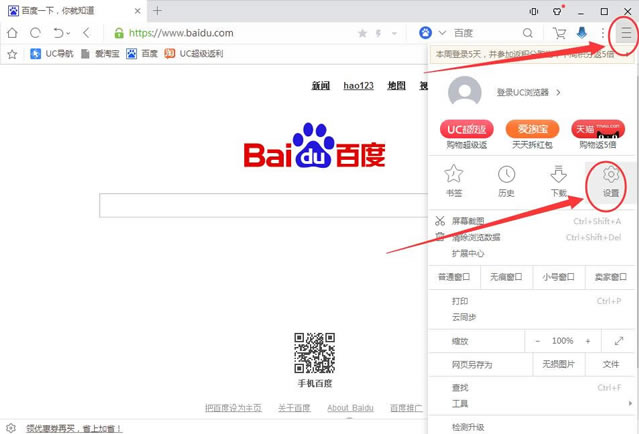Click the Baidu search input box
Image resolution: width=639 pixels, height=434 pixels.
[263, 205]
